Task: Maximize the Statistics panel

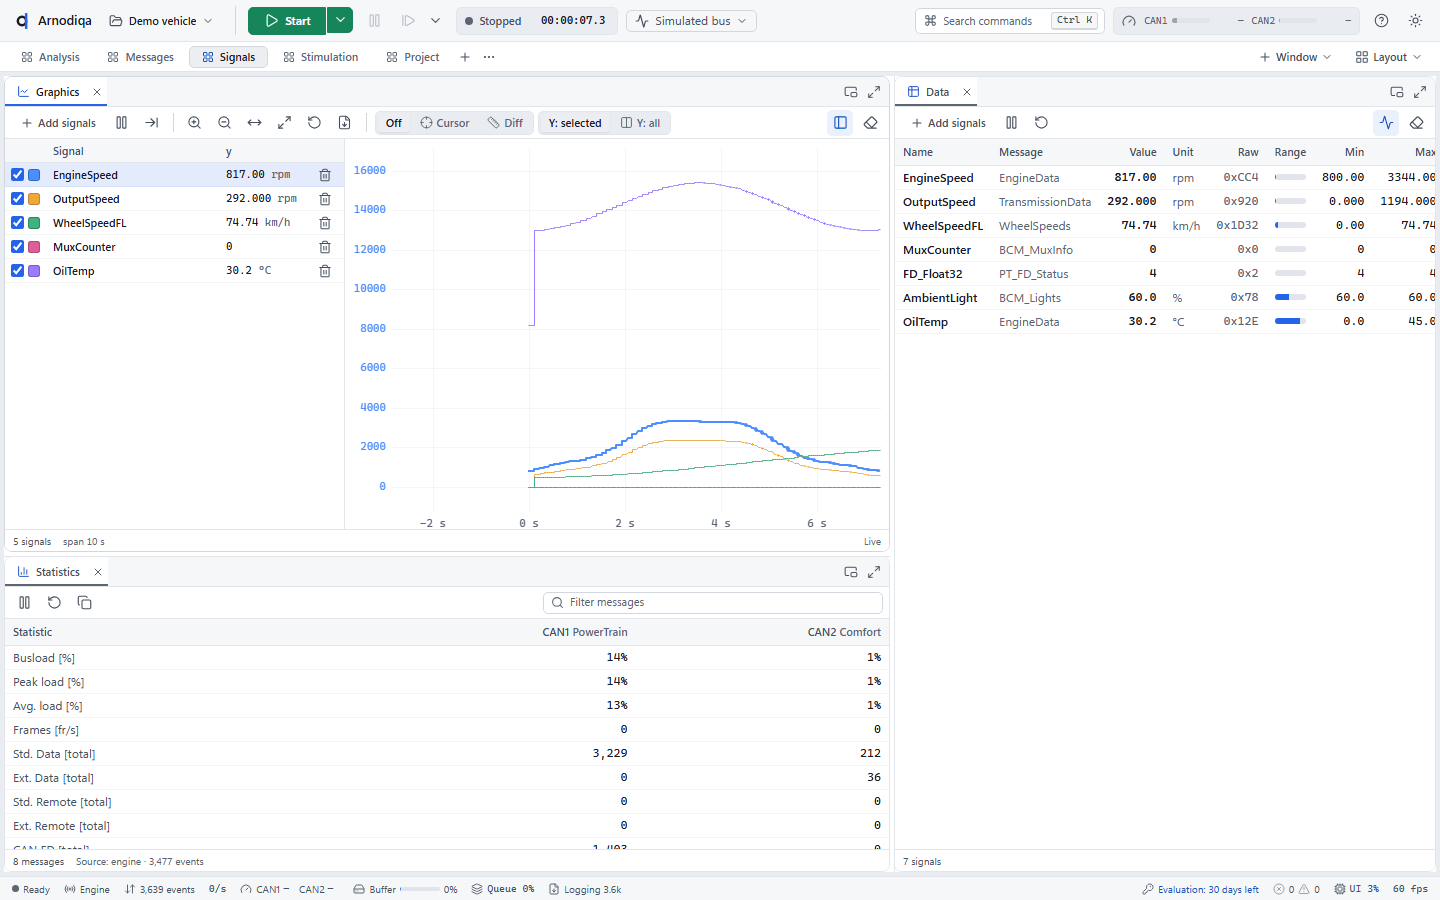Action: [x=874, y=572]
